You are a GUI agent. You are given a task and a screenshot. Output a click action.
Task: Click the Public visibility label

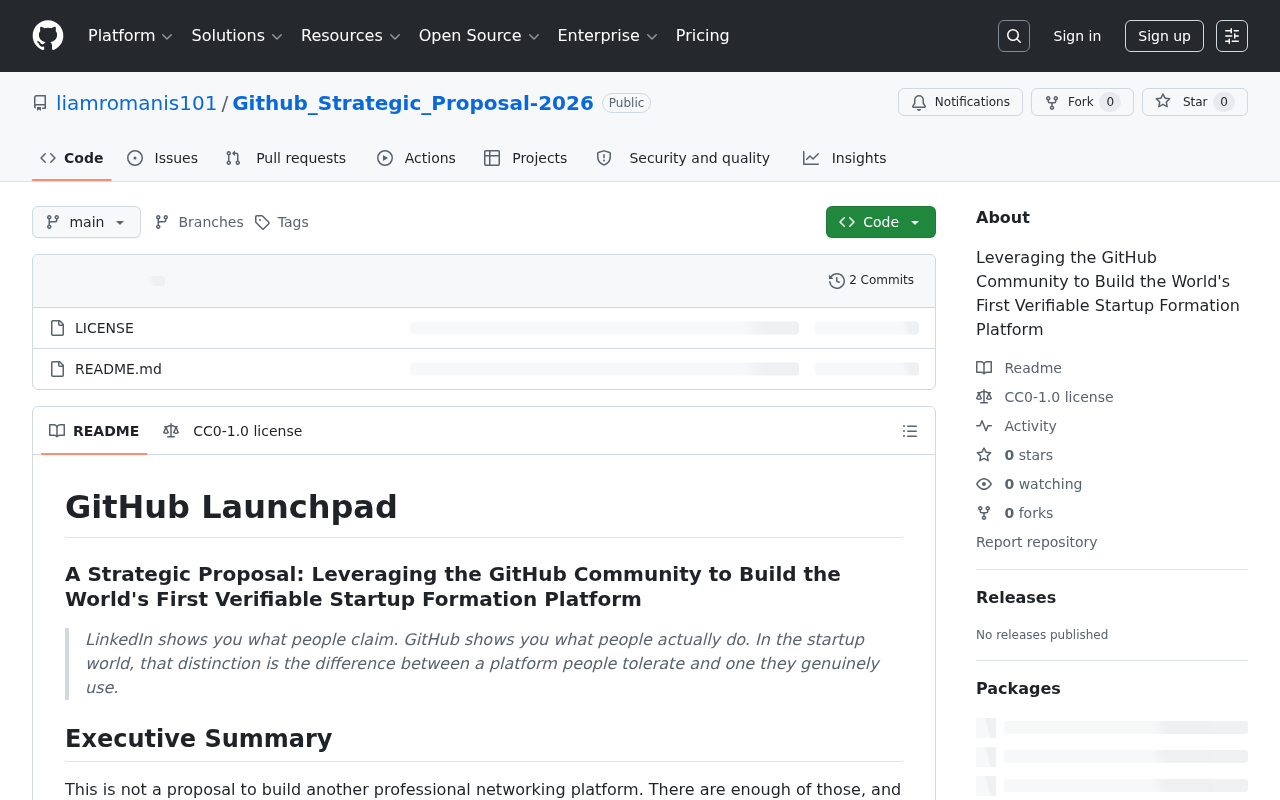[x=626, y=103]
